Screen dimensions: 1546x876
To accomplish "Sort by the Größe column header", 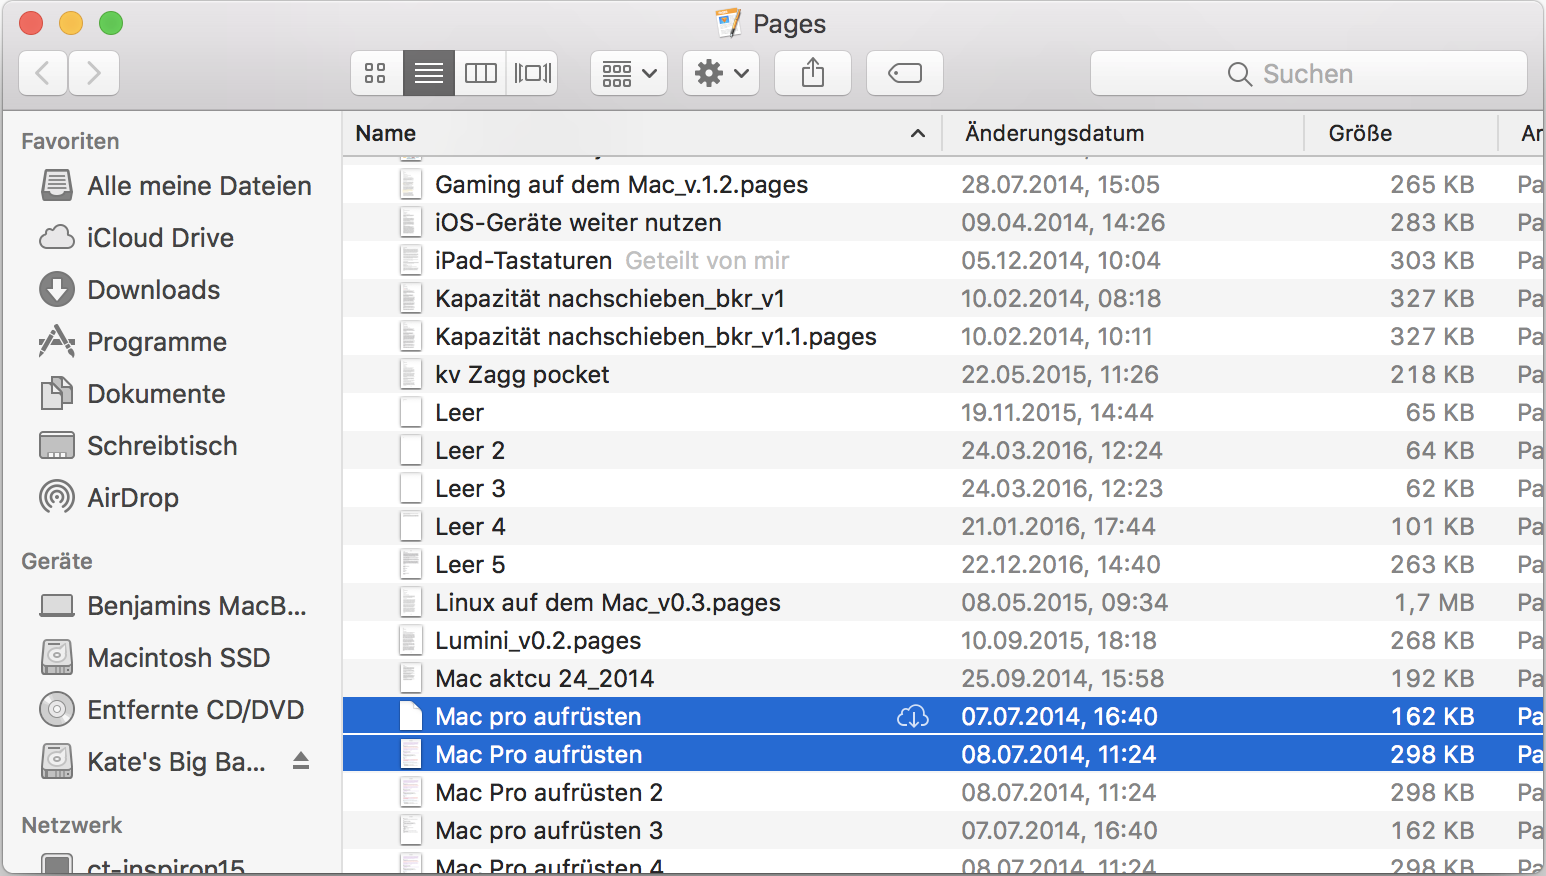I will pyautogui.click(x=1360, y=133).
